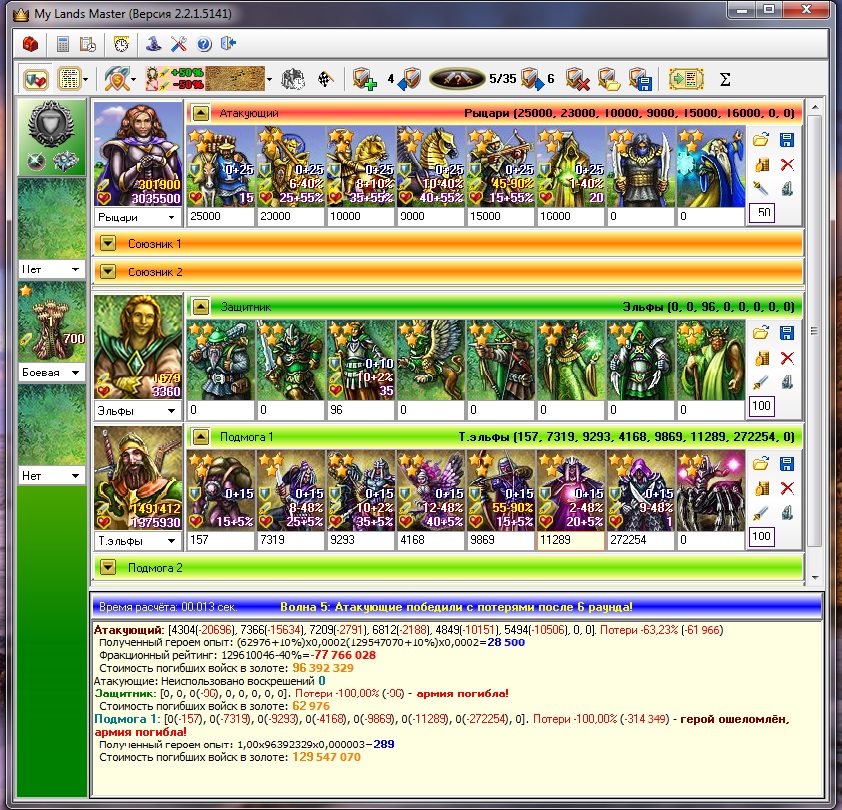Open the alarm clock timer tool
Image resolution: width=842 pixels, height=810 pixels.
click(x=121, y=44)
